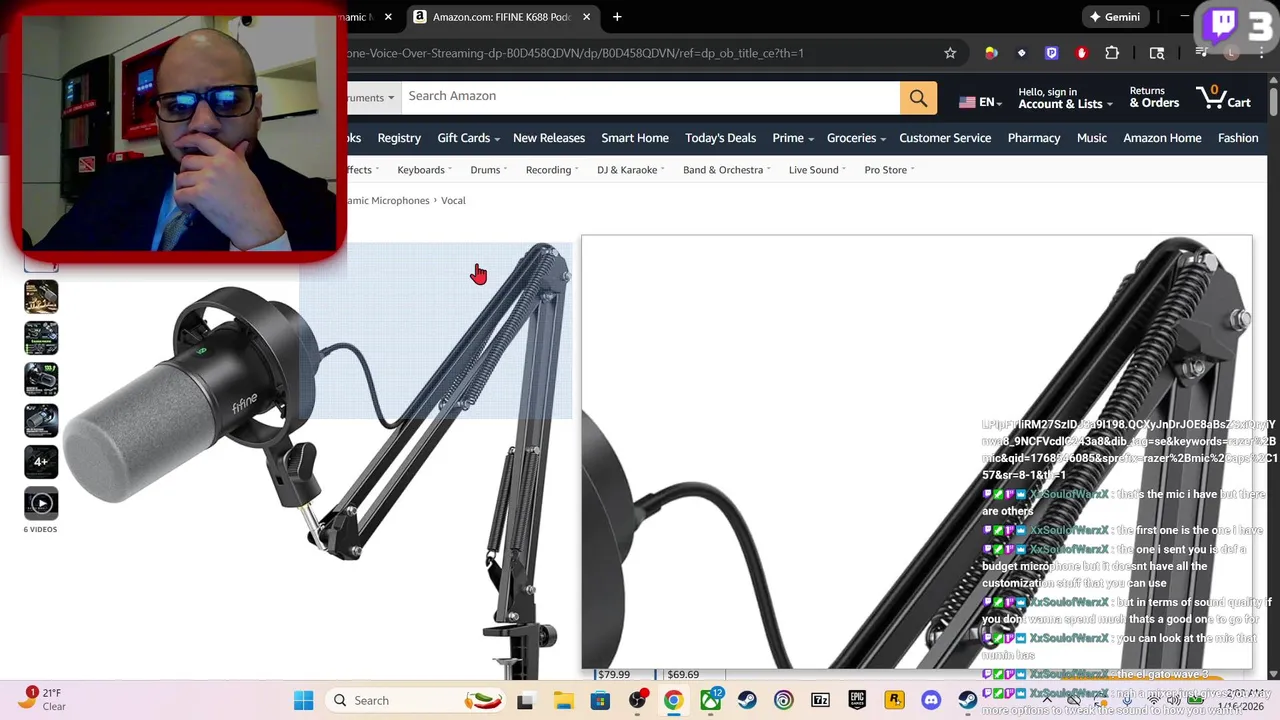Screen dimensions: 1280x720
Task: Open the Drums category dropdown
Action: point(488,170)
